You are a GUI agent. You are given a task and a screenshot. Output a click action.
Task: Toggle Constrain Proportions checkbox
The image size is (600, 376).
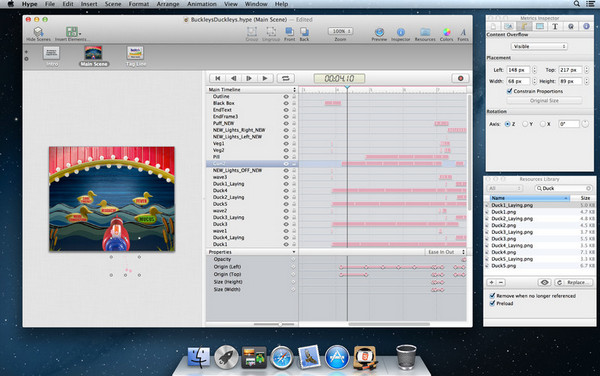point(509,91)
